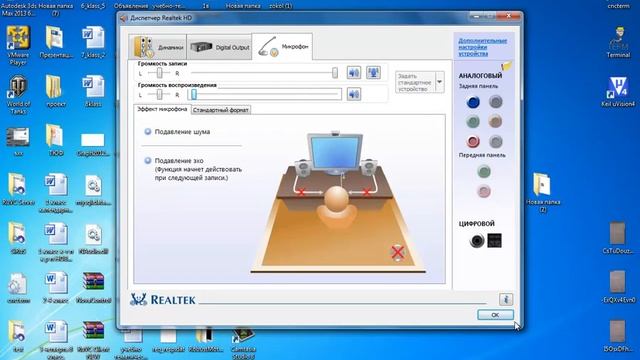Select the orange rear panel jack
Viewport: 640px width, 360px height.
[x=496, y=121]
